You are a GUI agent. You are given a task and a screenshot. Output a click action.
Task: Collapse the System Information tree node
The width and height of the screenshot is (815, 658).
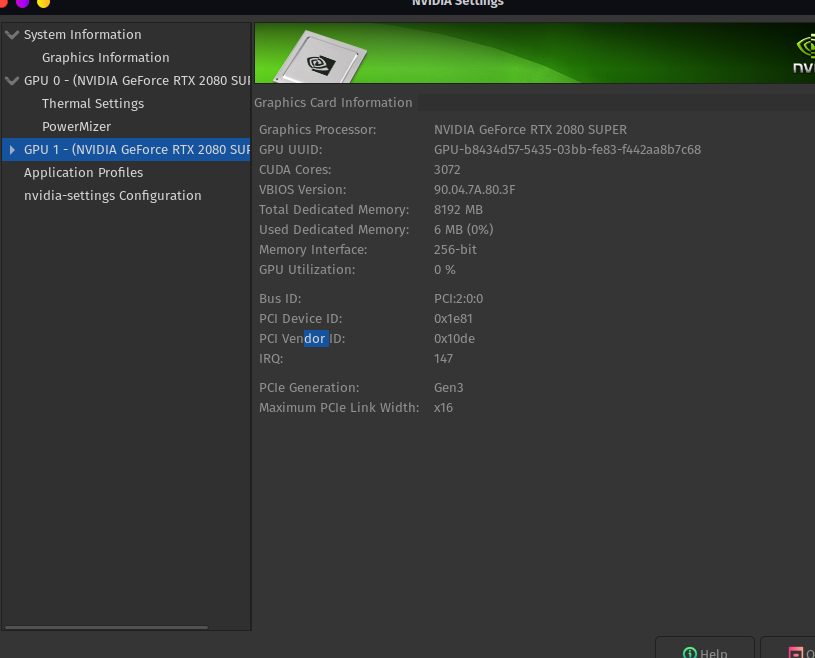coord(12,35)
